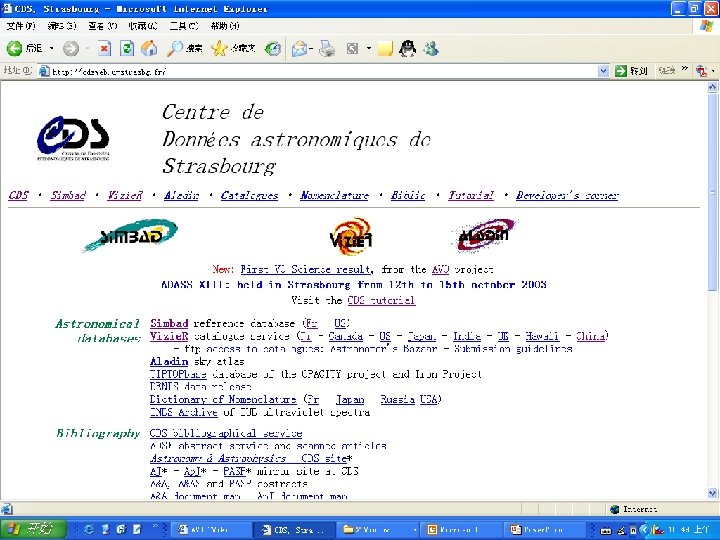Click the CDS logo image
The height and width of the screenshot is (540, 720).
73,138
